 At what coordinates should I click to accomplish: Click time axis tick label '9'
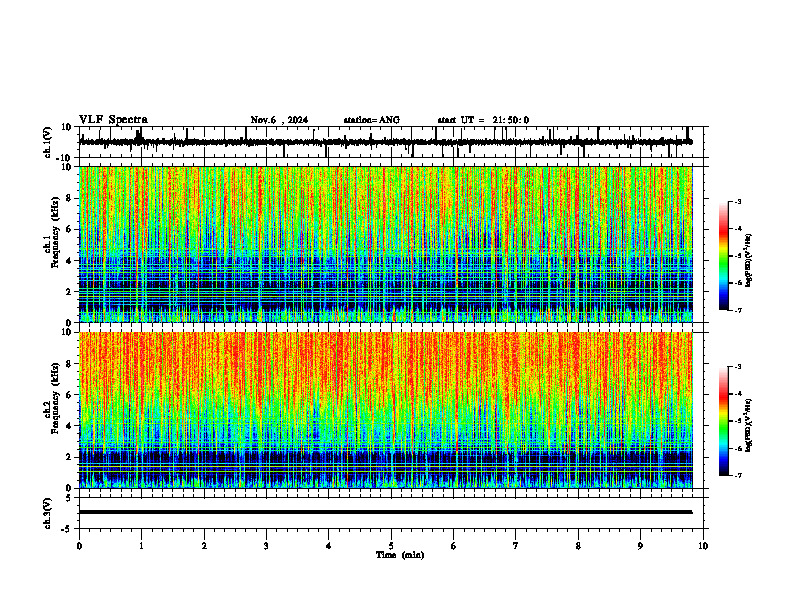[640, 546]
